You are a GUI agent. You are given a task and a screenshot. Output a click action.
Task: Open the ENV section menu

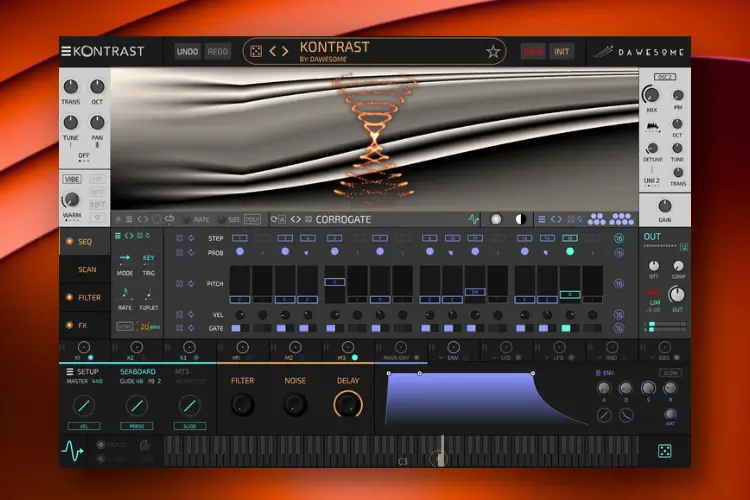tap(598, 373)
